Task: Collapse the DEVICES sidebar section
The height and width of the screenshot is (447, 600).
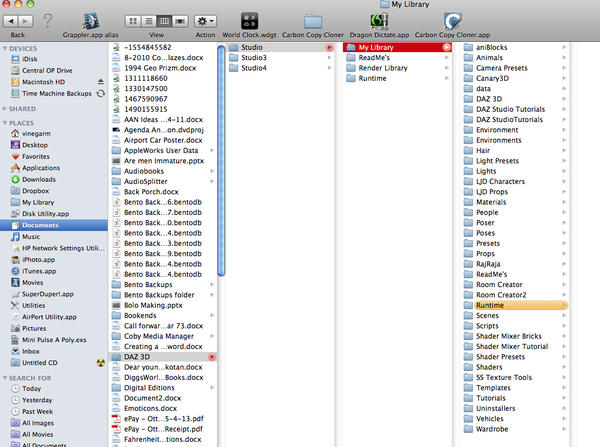Action: pyautogui.click(x=5, y=49)
